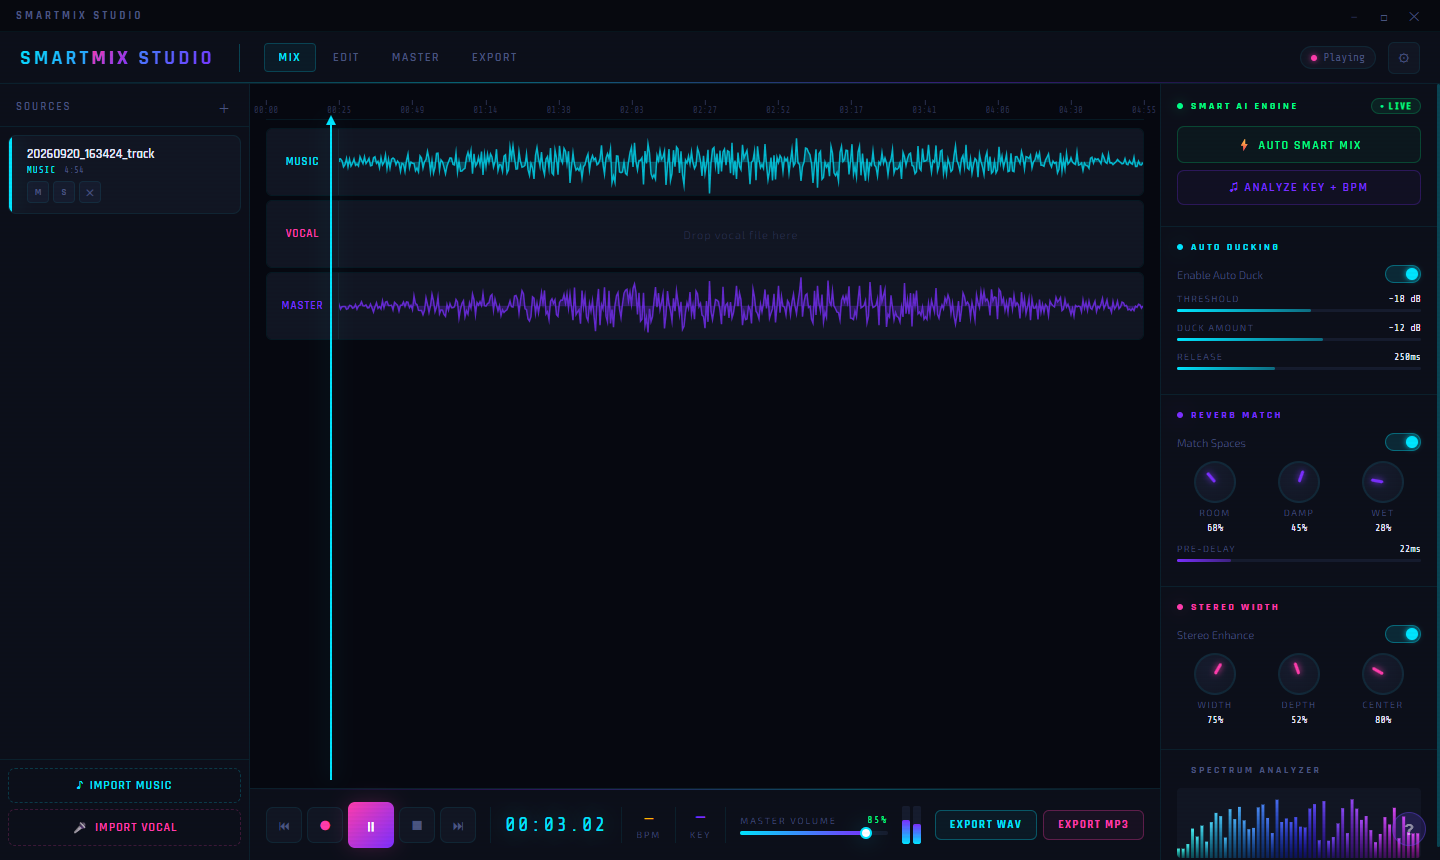Adjust the Room reverb knob
Image resolution: width=1440 pixels, height=860 pixels.
tap(1215, 482)
